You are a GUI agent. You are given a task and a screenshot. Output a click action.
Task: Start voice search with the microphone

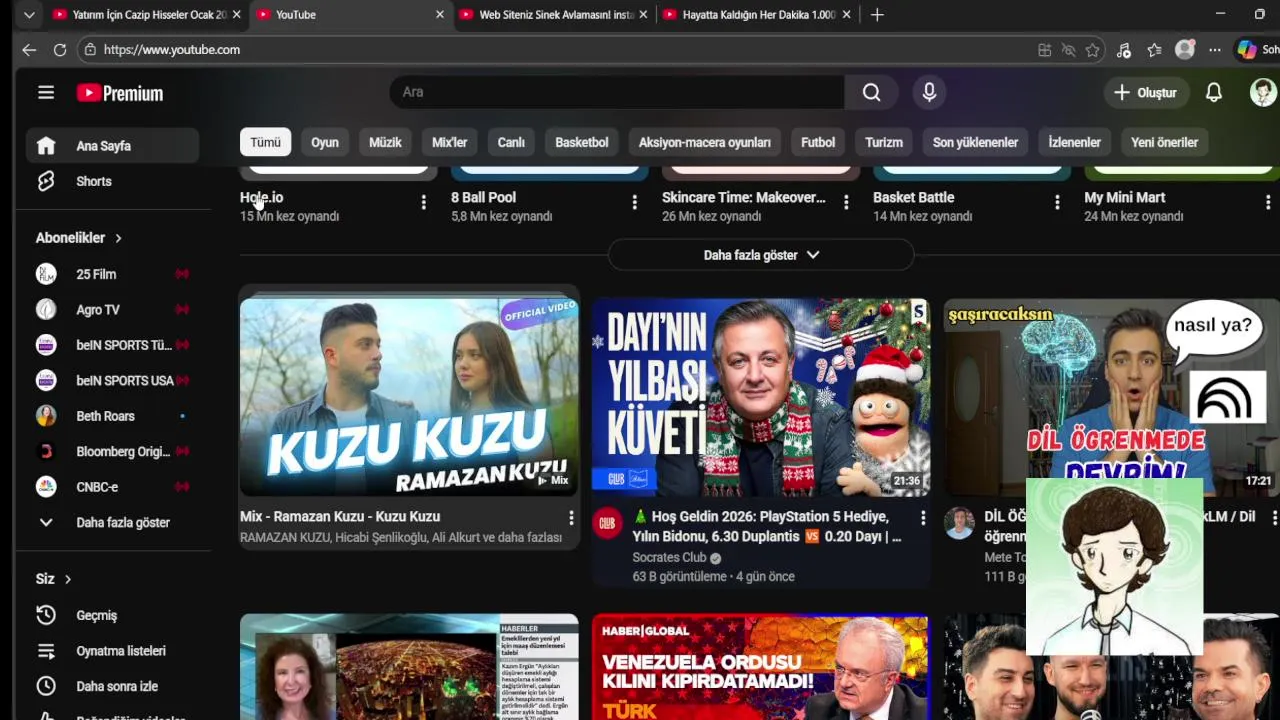(x=929, y=92)
